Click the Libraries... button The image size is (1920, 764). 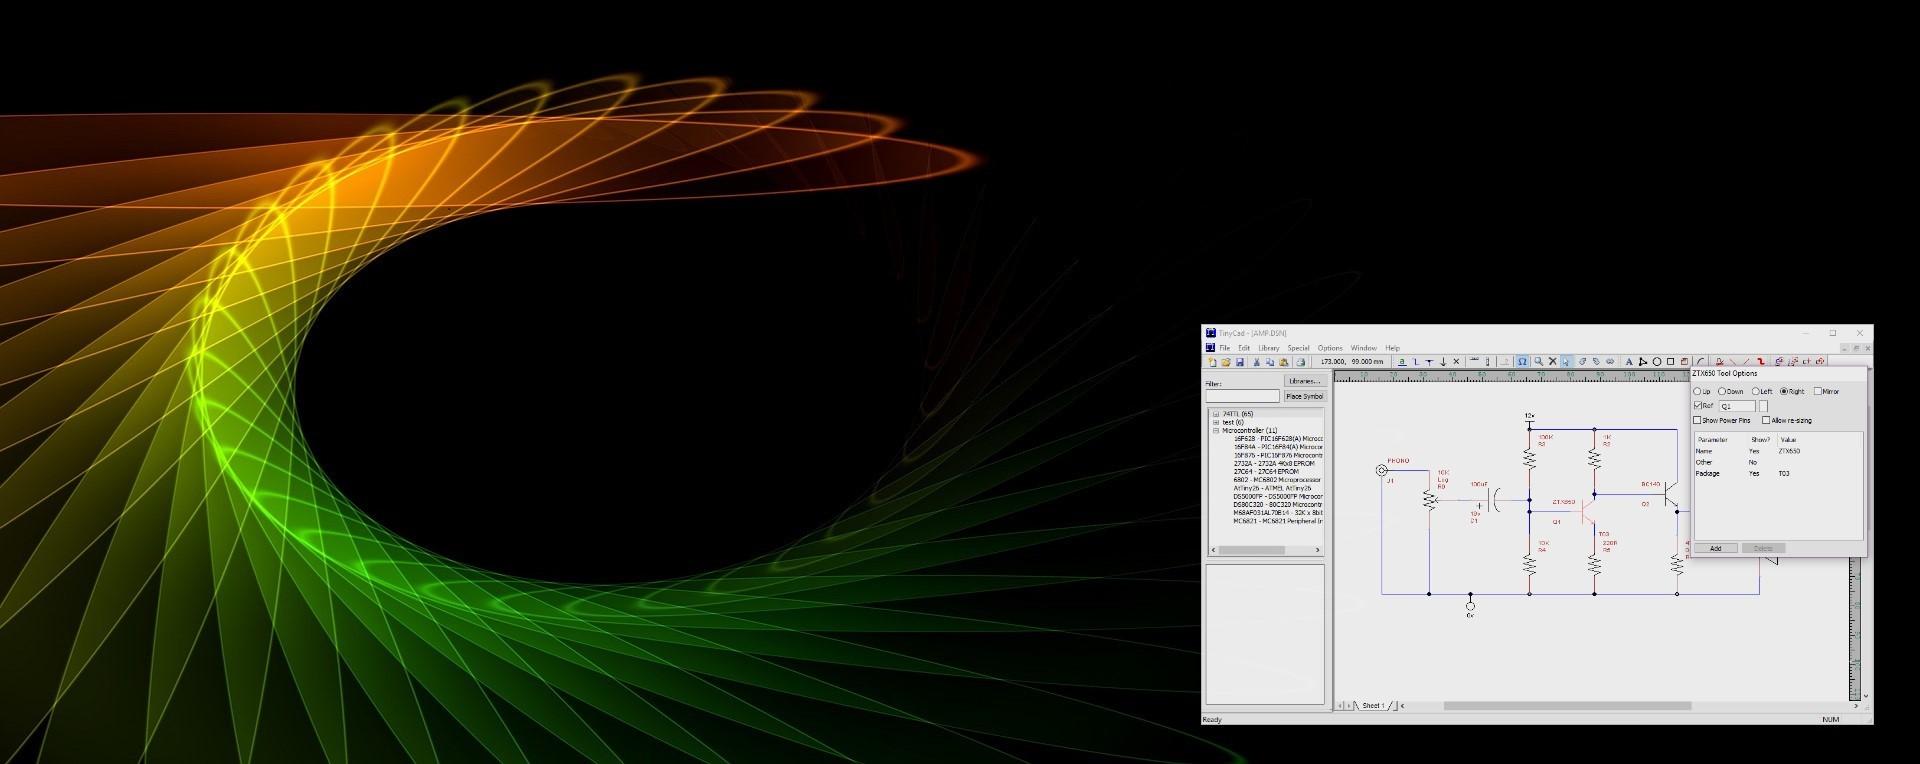(1304, 381)
